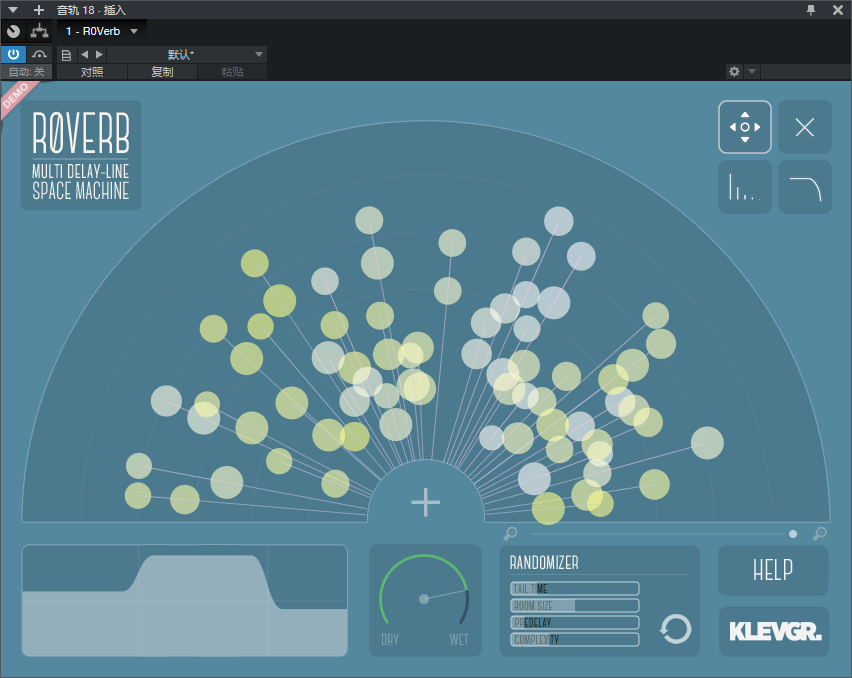This screenshot has width=852, height=678.
Task: Adjust the ROOM SIZE randomizer slider
Action: [574, 605]
